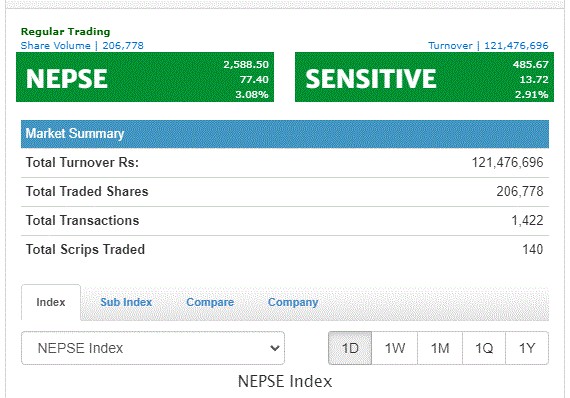Select the 1D time range button
570x398 pixels.
[x=350, y=348]
